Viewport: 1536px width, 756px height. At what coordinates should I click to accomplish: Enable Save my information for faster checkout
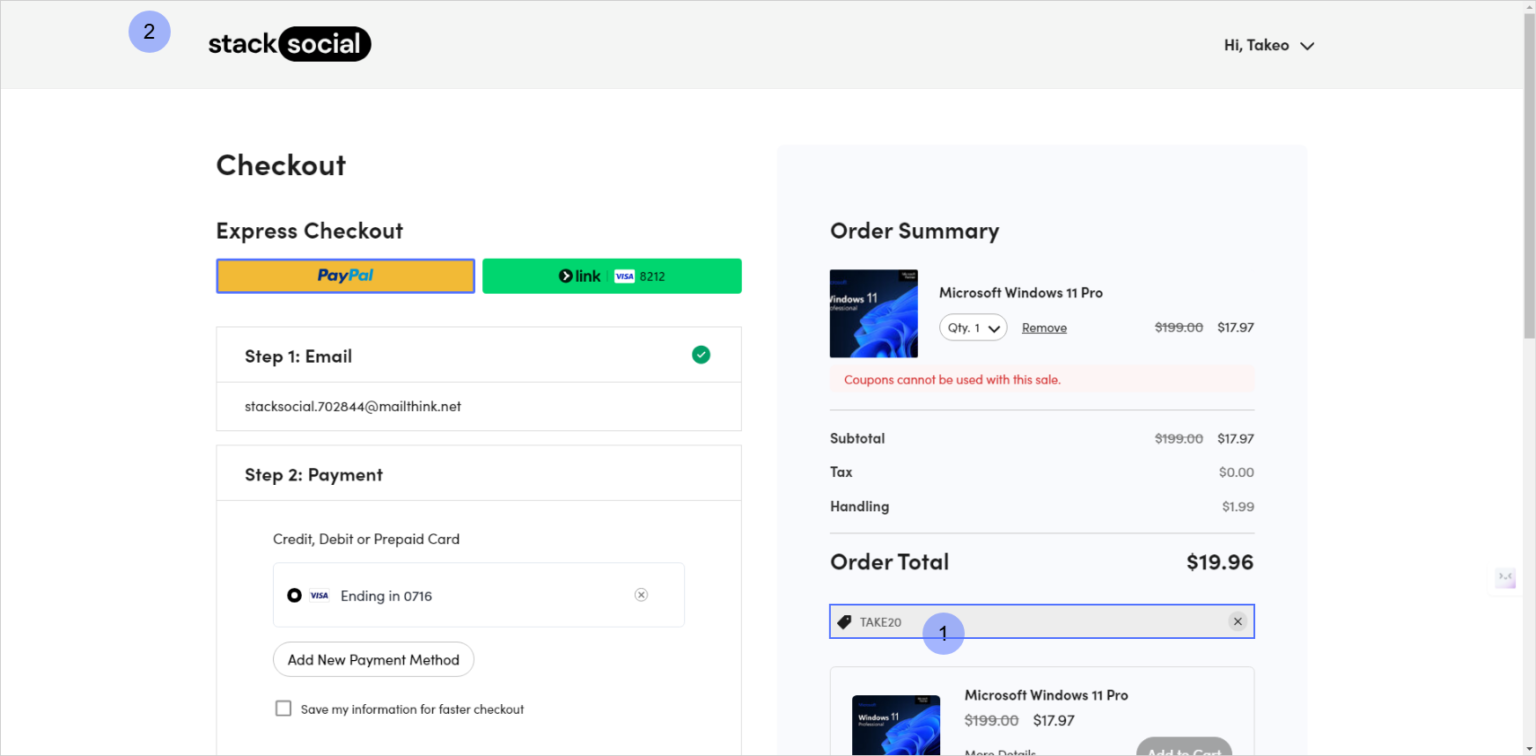283,708
